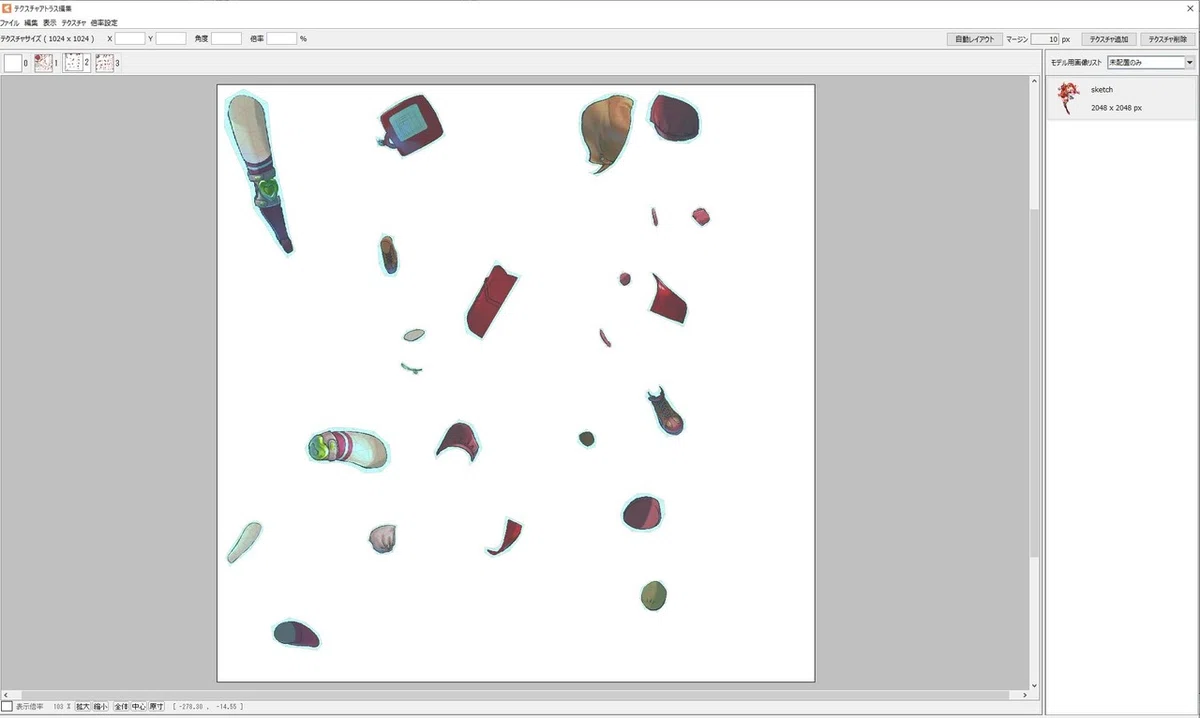Click the 角度 angle input field
Viewport: 1200px width, 718px height.
point(227,39)
